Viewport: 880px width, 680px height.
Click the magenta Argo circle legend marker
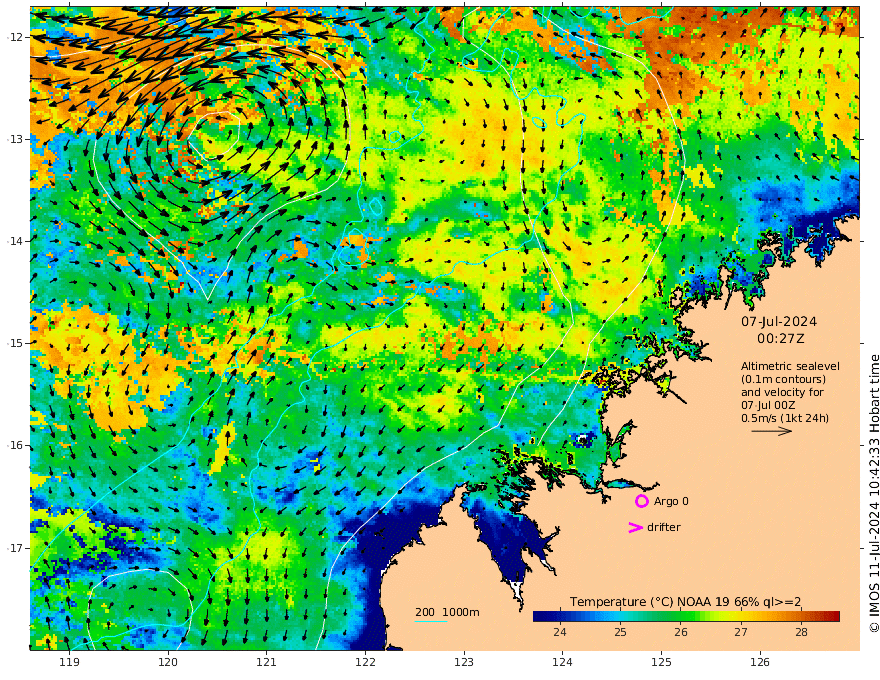641,501
